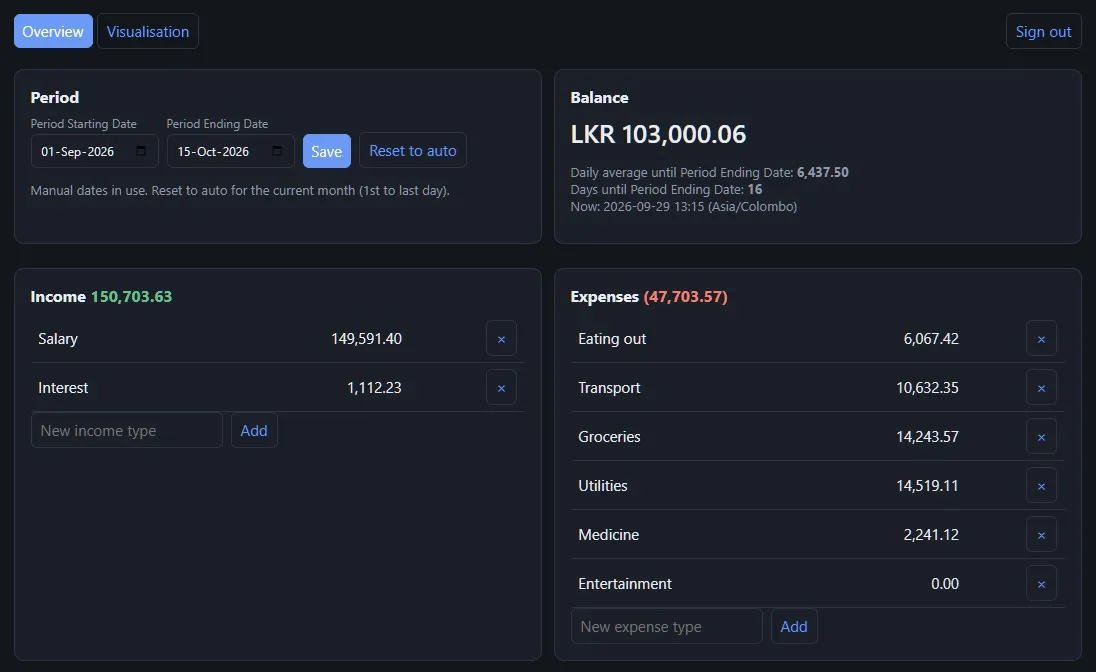Click the Interest income label

coord(63,388)
